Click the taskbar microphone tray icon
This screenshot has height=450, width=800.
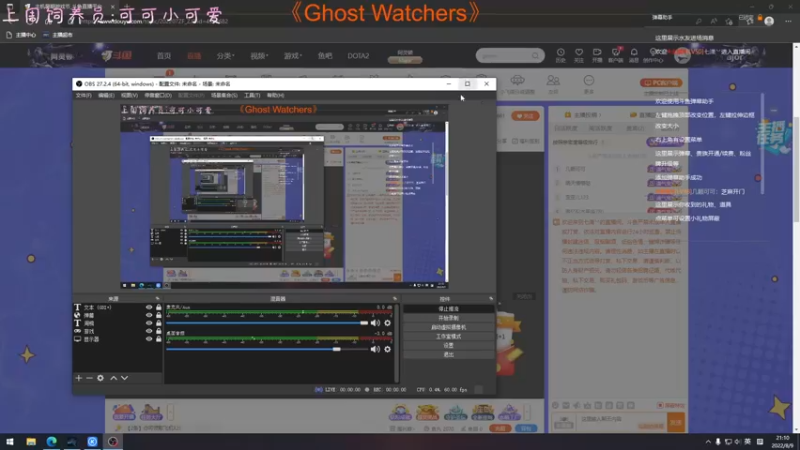coord(718,441)
